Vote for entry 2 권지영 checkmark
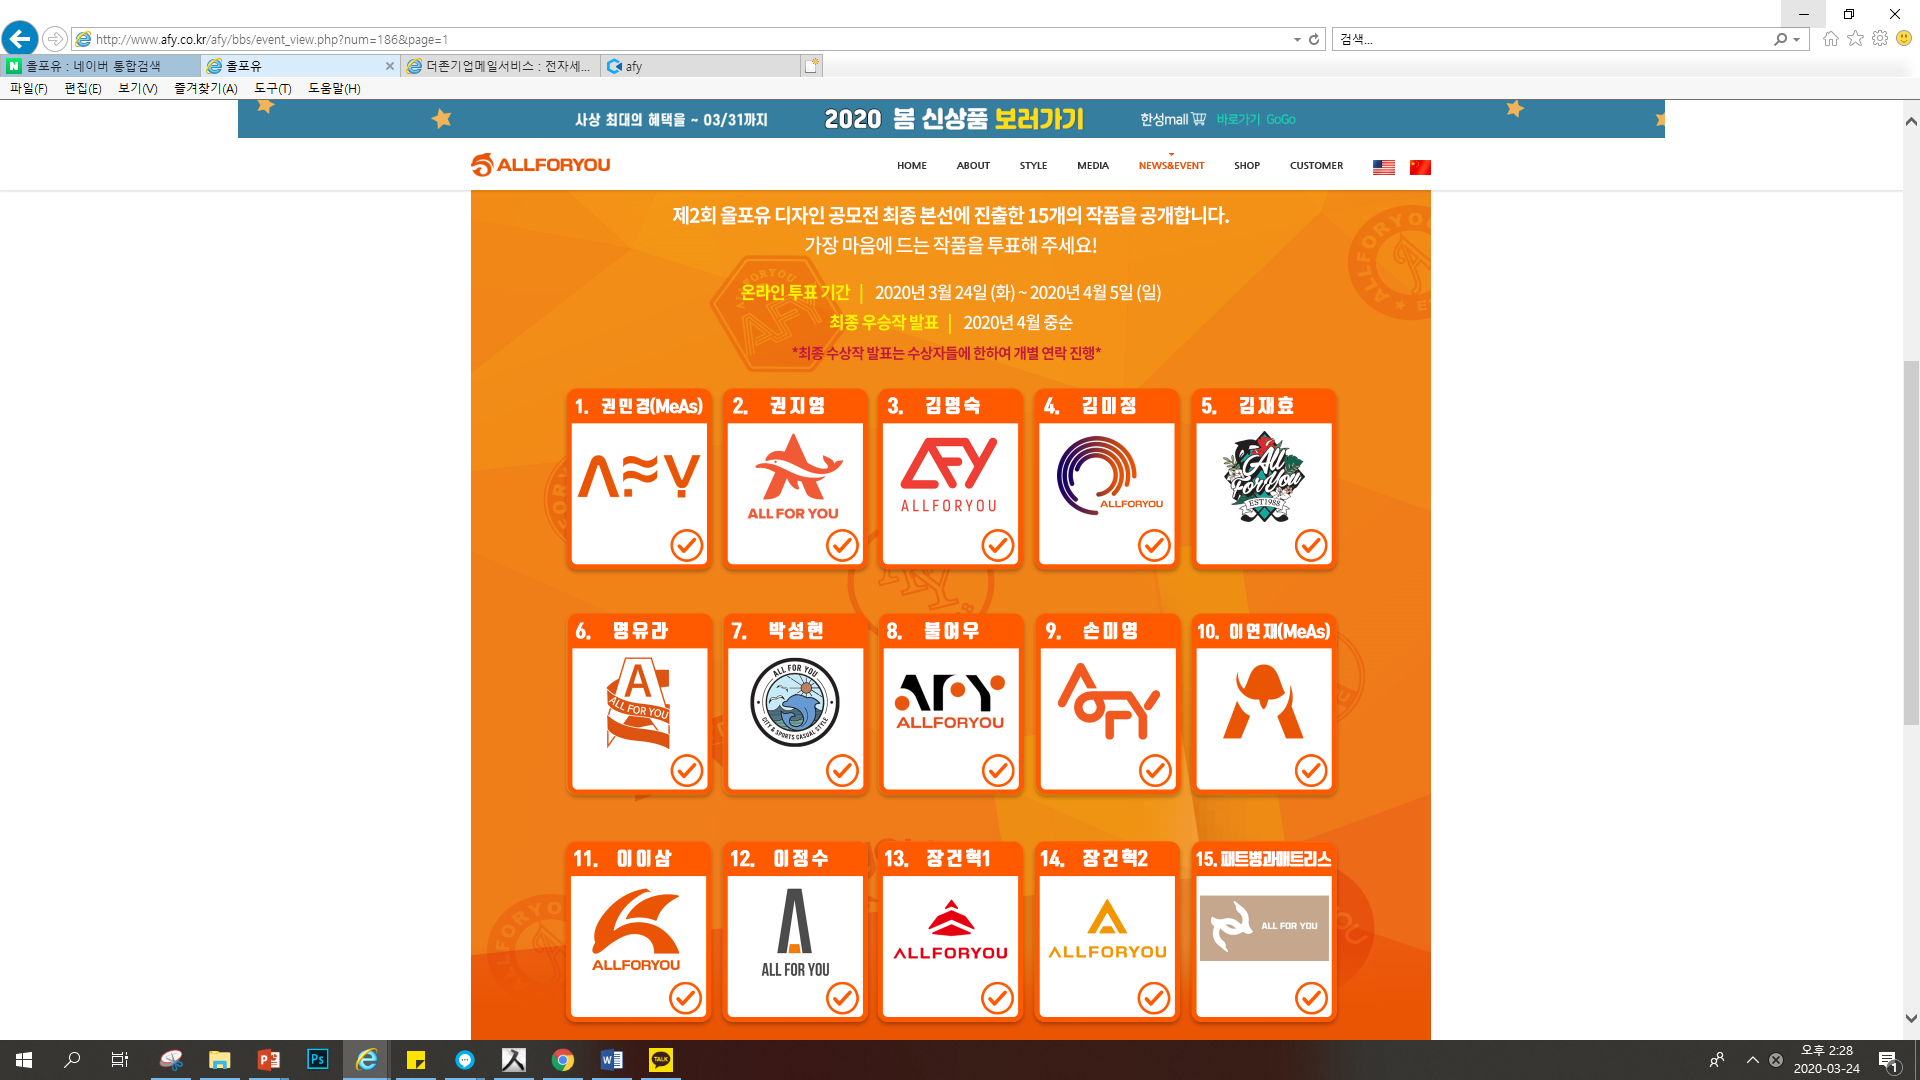This screenshot has height=1080, width=1920. point(842,545)
